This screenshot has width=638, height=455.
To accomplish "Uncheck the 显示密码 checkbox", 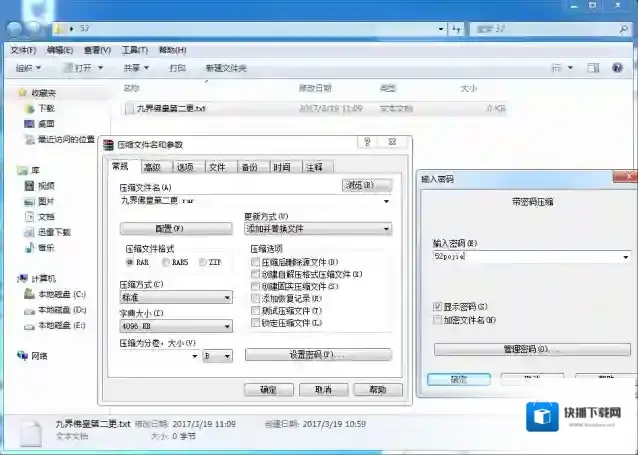I will tap(438, 306).
